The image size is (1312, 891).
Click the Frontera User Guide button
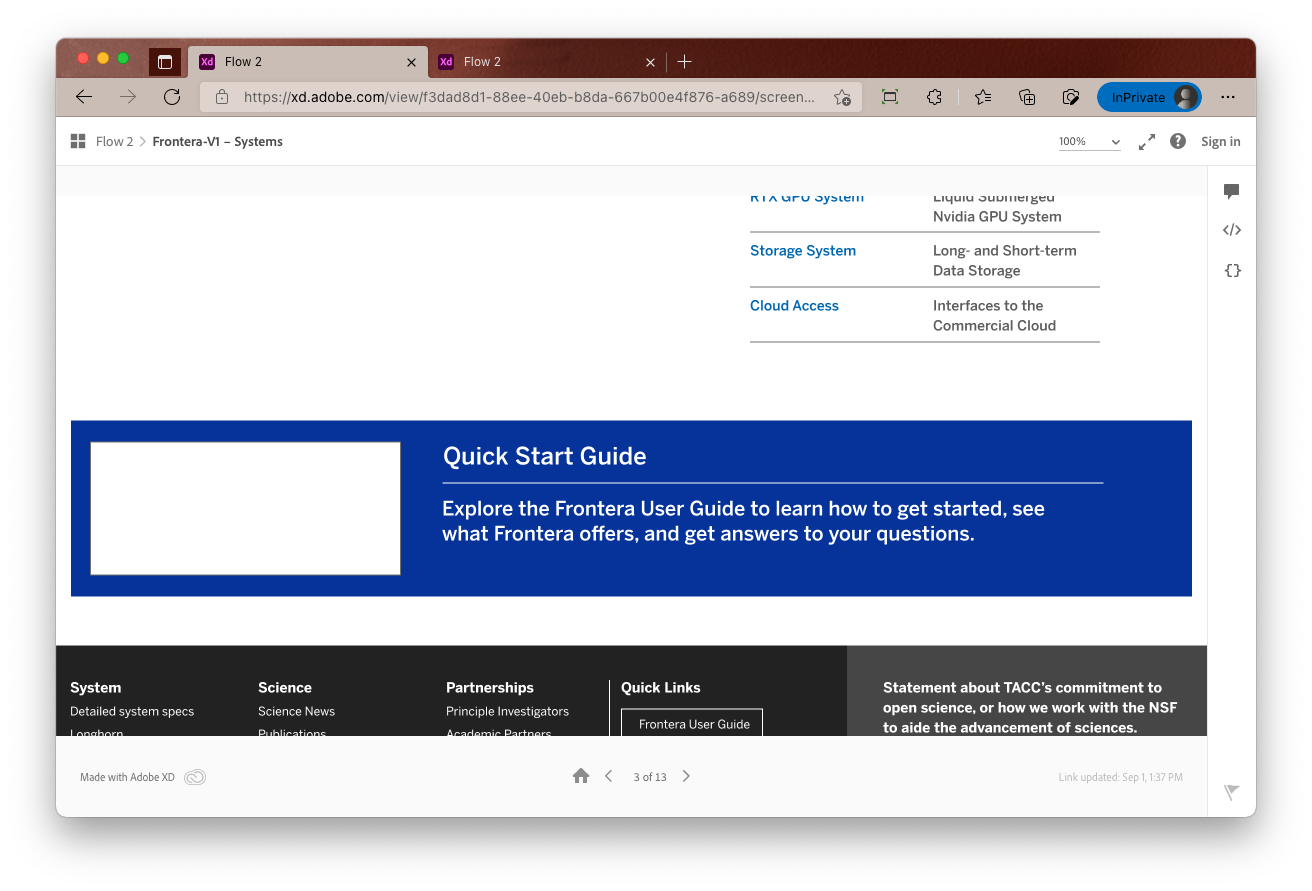point(692,723)
